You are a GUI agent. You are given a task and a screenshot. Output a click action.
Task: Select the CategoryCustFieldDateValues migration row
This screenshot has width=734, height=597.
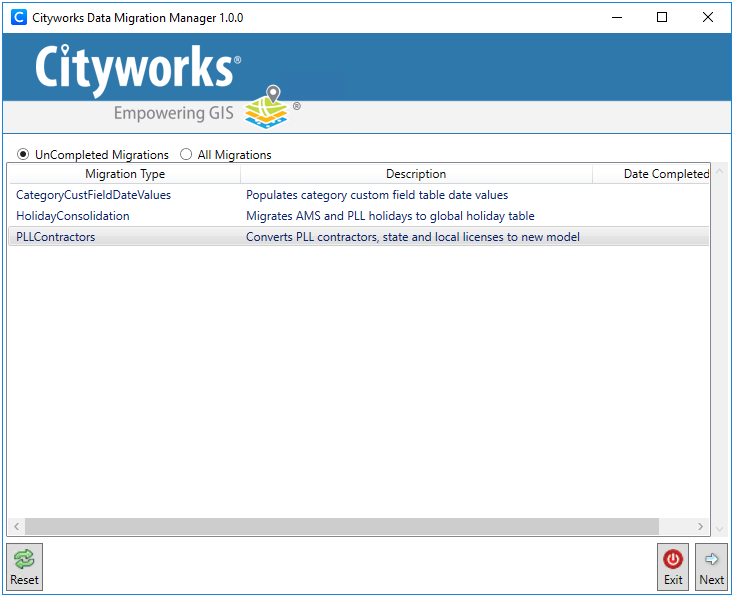(93, 195)
